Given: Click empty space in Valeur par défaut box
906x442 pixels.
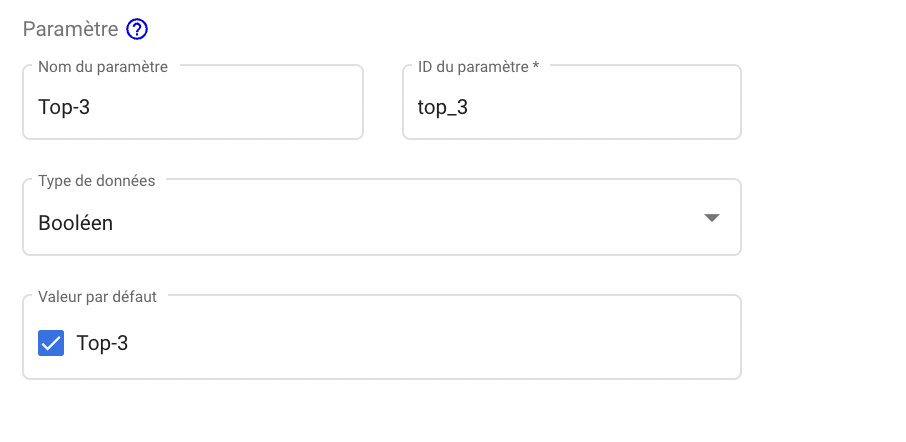Looking at the screenshot, I should click(x=433, y=343).
